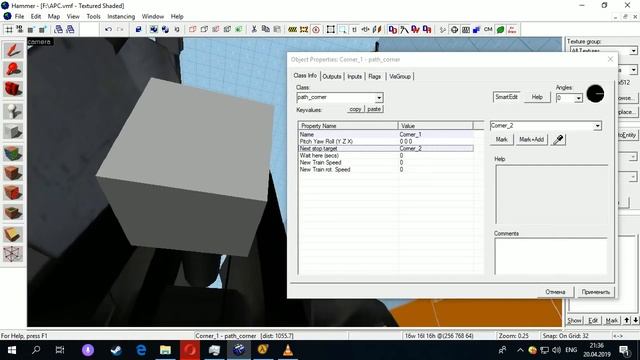Open File Explorer from the taskbar

coord(165,350)
